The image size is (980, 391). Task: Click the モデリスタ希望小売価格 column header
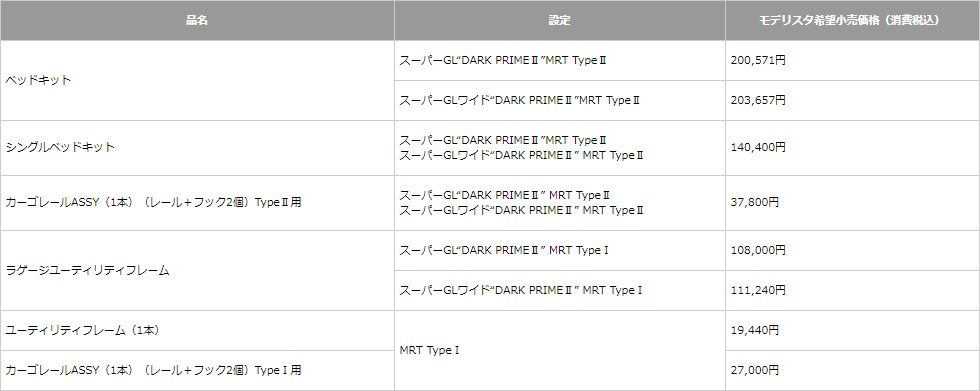click(x=852, y=21)
